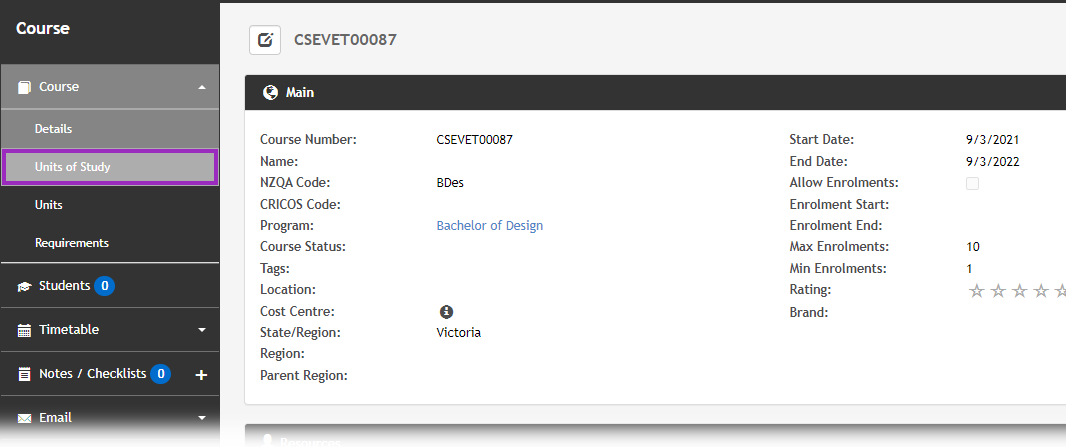Click the NZQA Code value BDes
The width and height of the screenshot is (1066, 447).
(x=450, y=183)
